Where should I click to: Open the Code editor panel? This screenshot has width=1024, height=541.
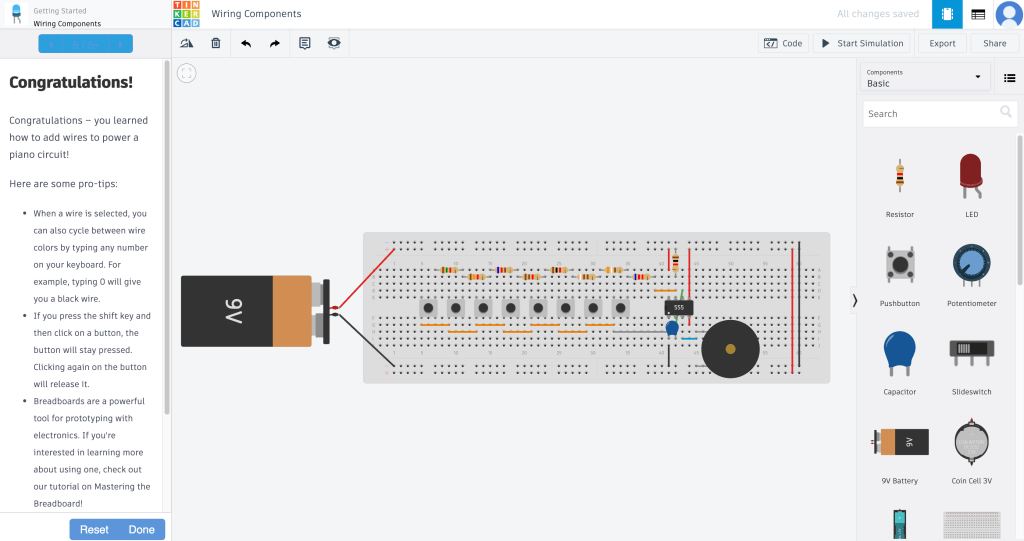pos(783,43)
